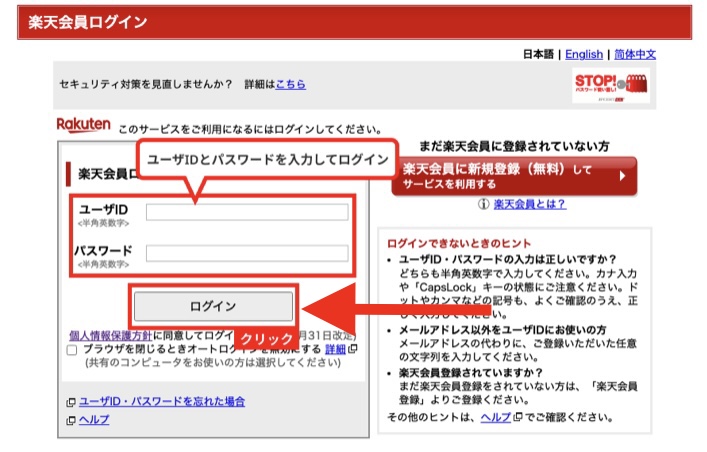Open 詳細 link about auto-login
707x452 pixels.
[335, 349]
